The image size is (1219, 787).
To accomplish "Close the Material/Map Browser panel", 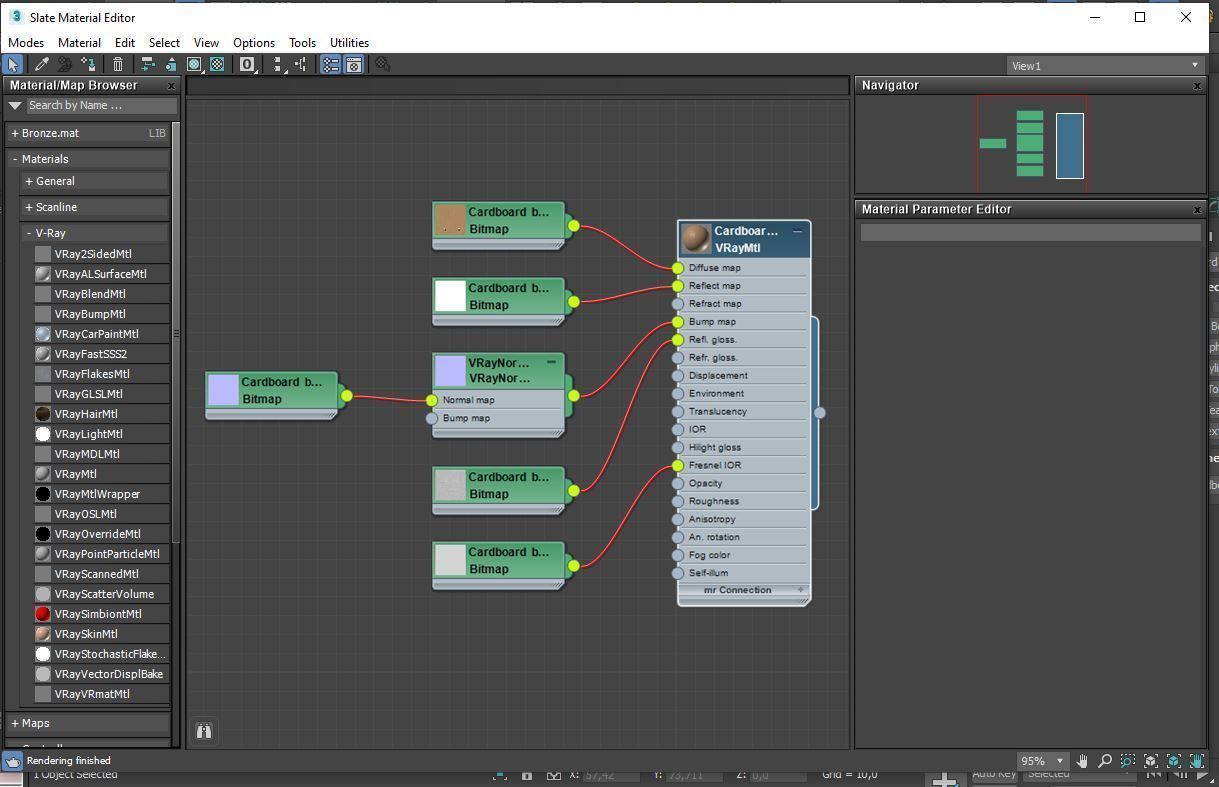I will pyautogui.click(x=171, y=86).
